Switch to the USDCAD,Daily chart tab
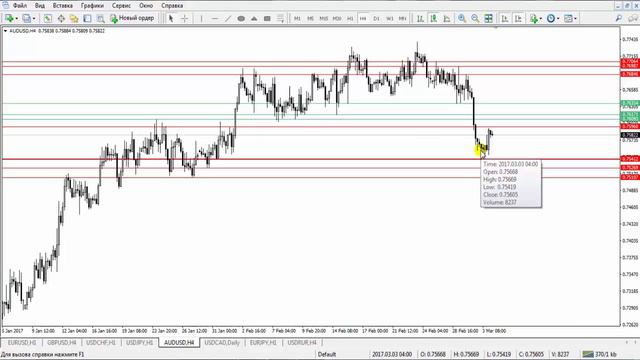Image resolution: width=640 pixels, height=360 pixels. click(222, 342)
